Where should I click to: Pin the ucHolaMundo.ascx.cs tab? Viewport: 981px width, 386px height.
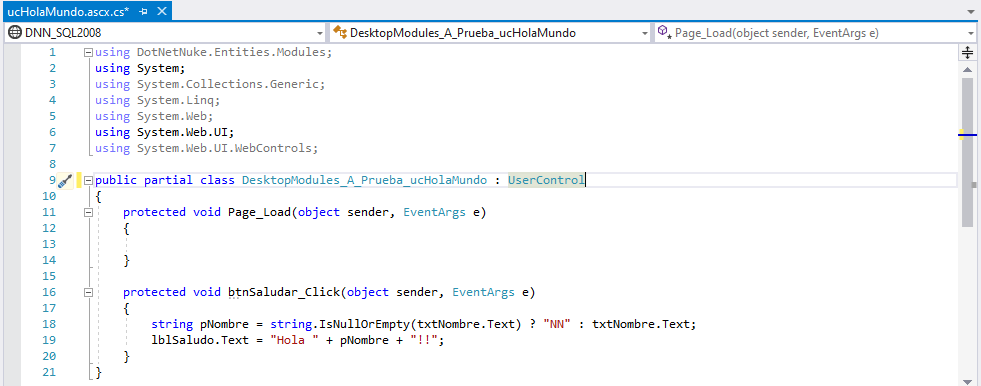point(144,11)
